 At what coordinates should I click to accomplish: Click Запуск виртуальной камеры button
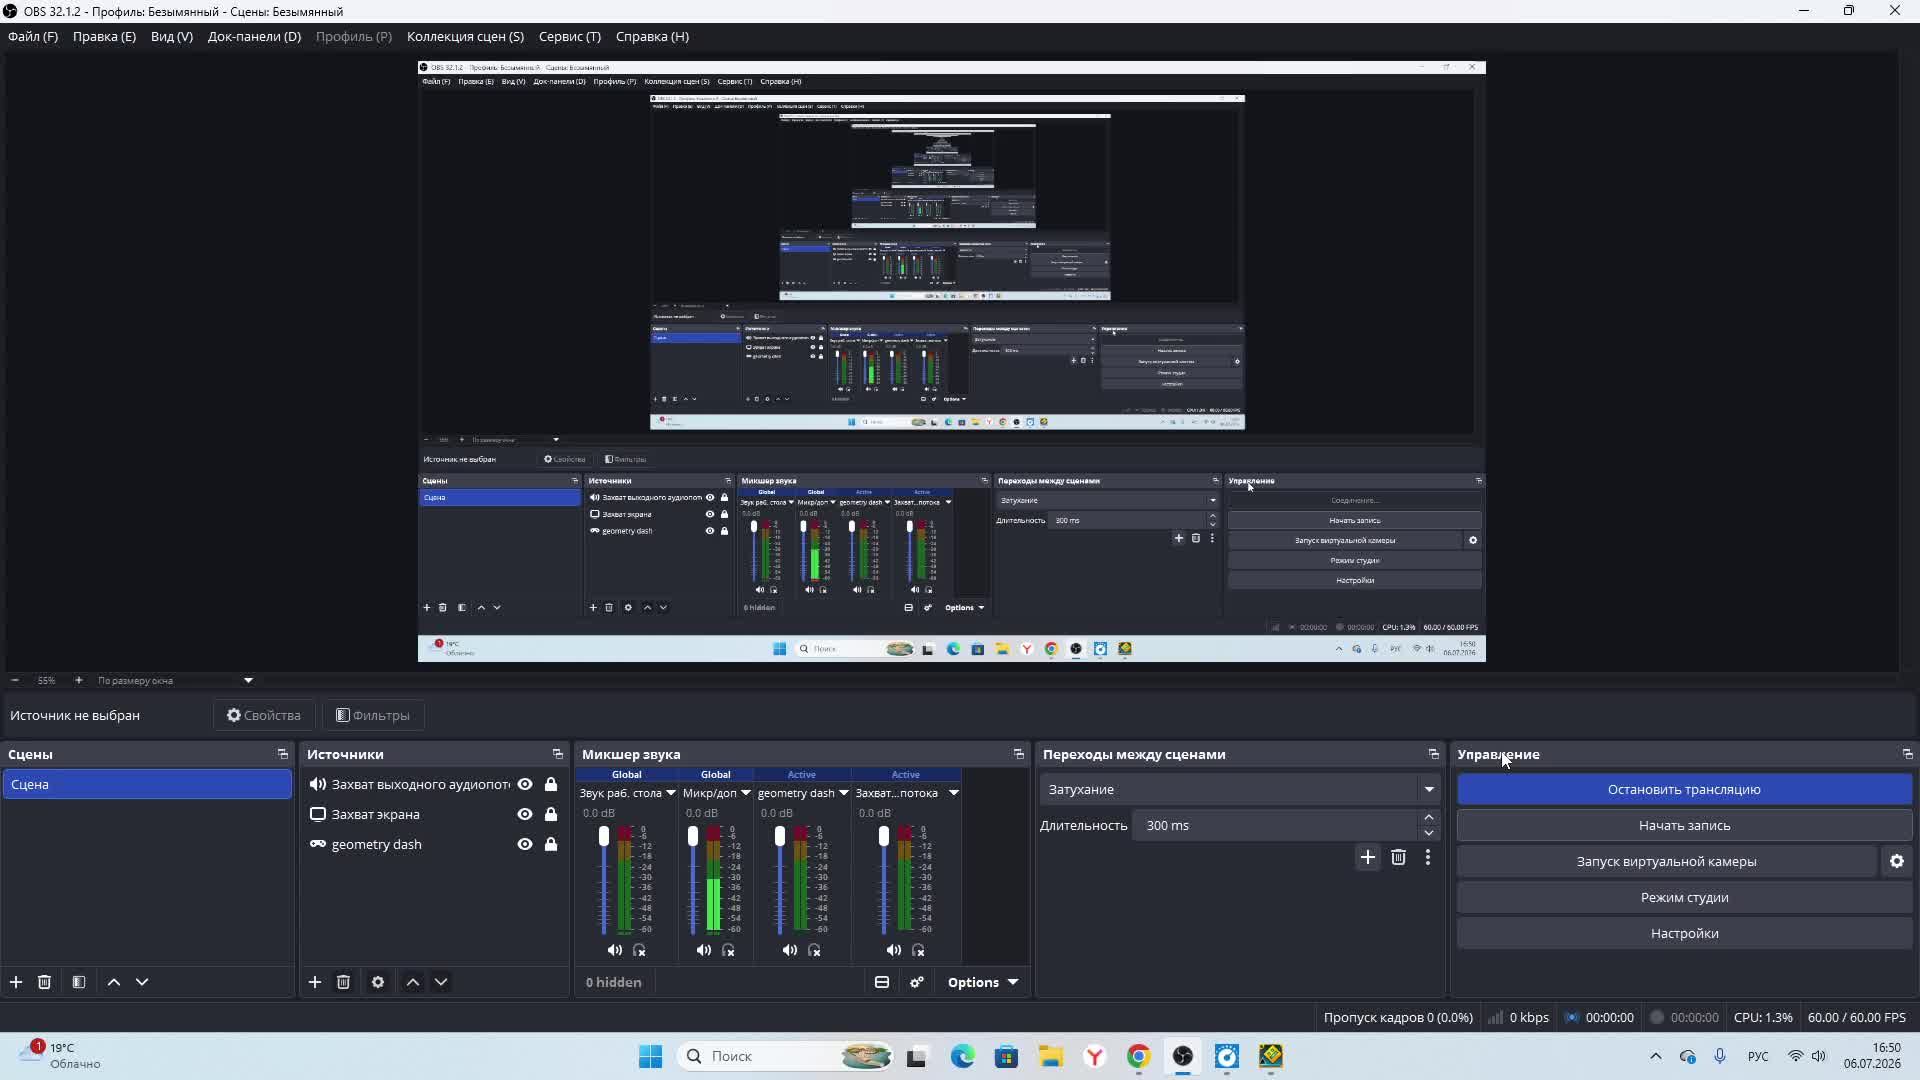point(1666,861)
